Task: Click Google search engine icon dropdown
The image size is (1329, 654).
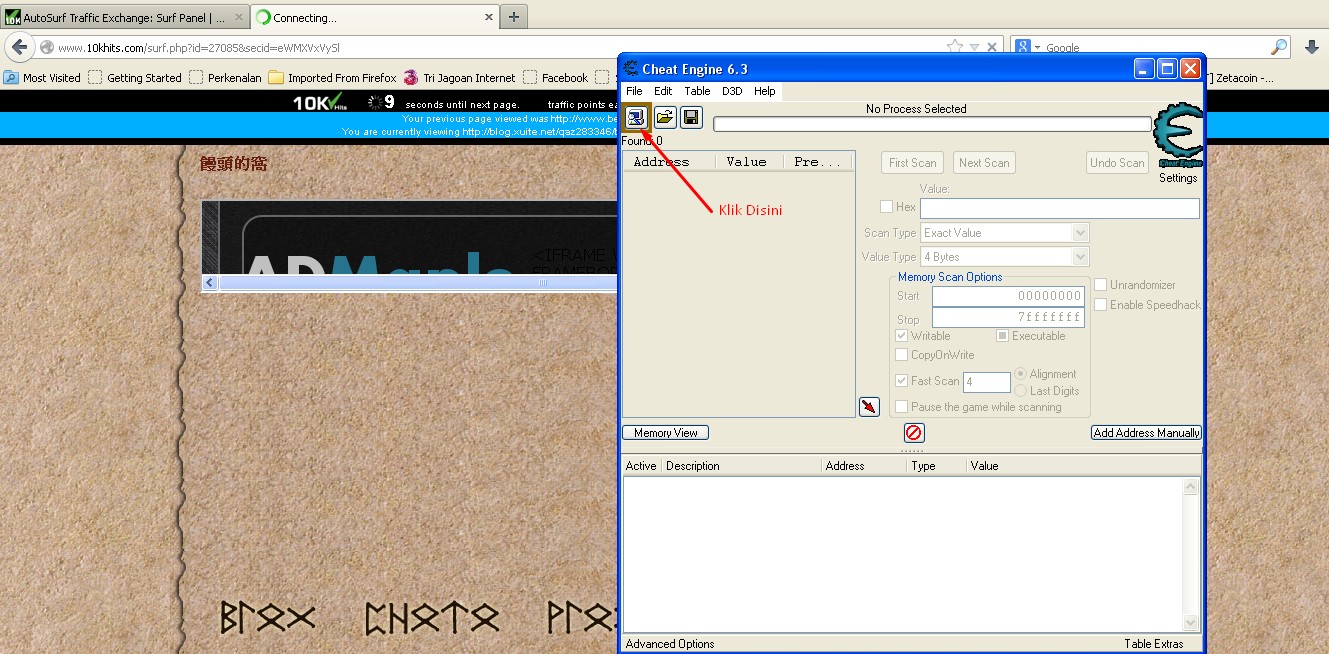Action: 1028,47
